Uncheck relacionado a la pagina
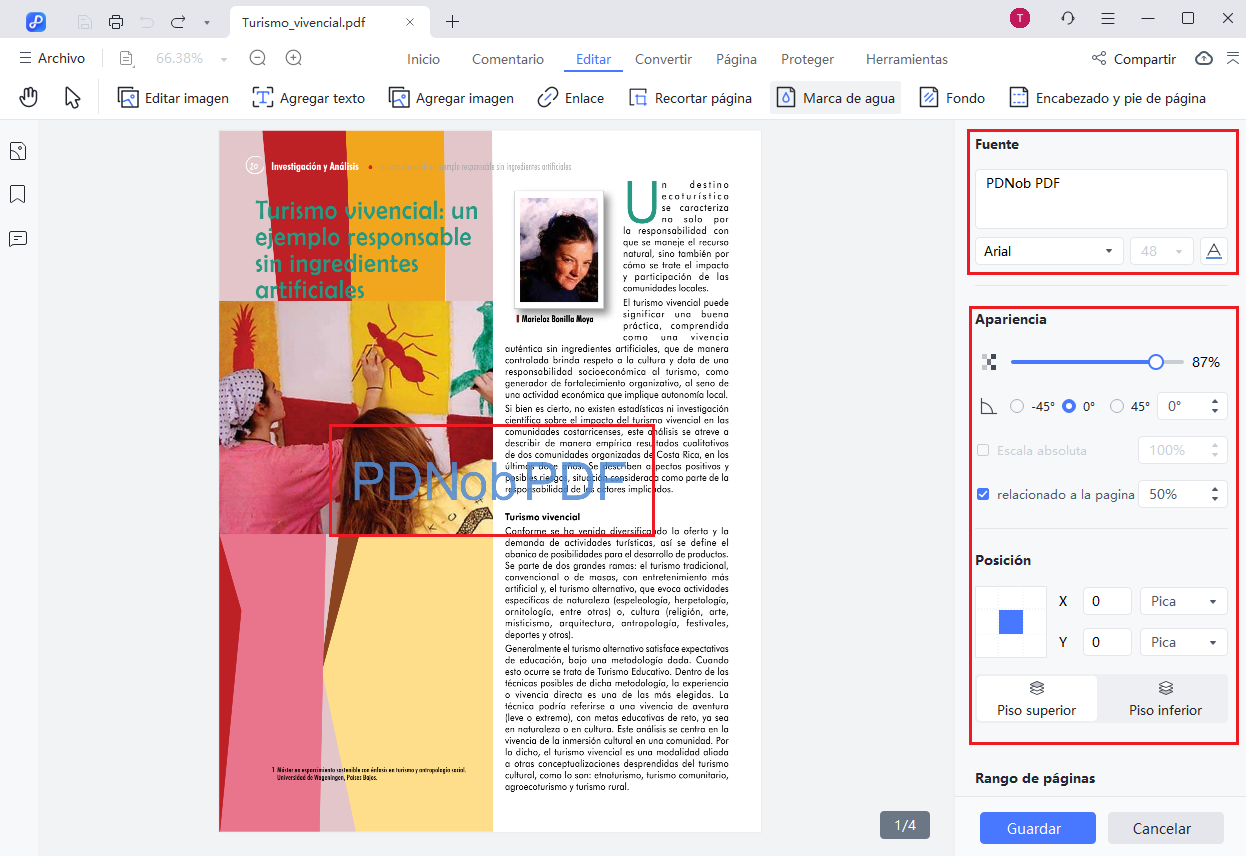Viewport: 1246px width, 856px height. click(983, 493)
